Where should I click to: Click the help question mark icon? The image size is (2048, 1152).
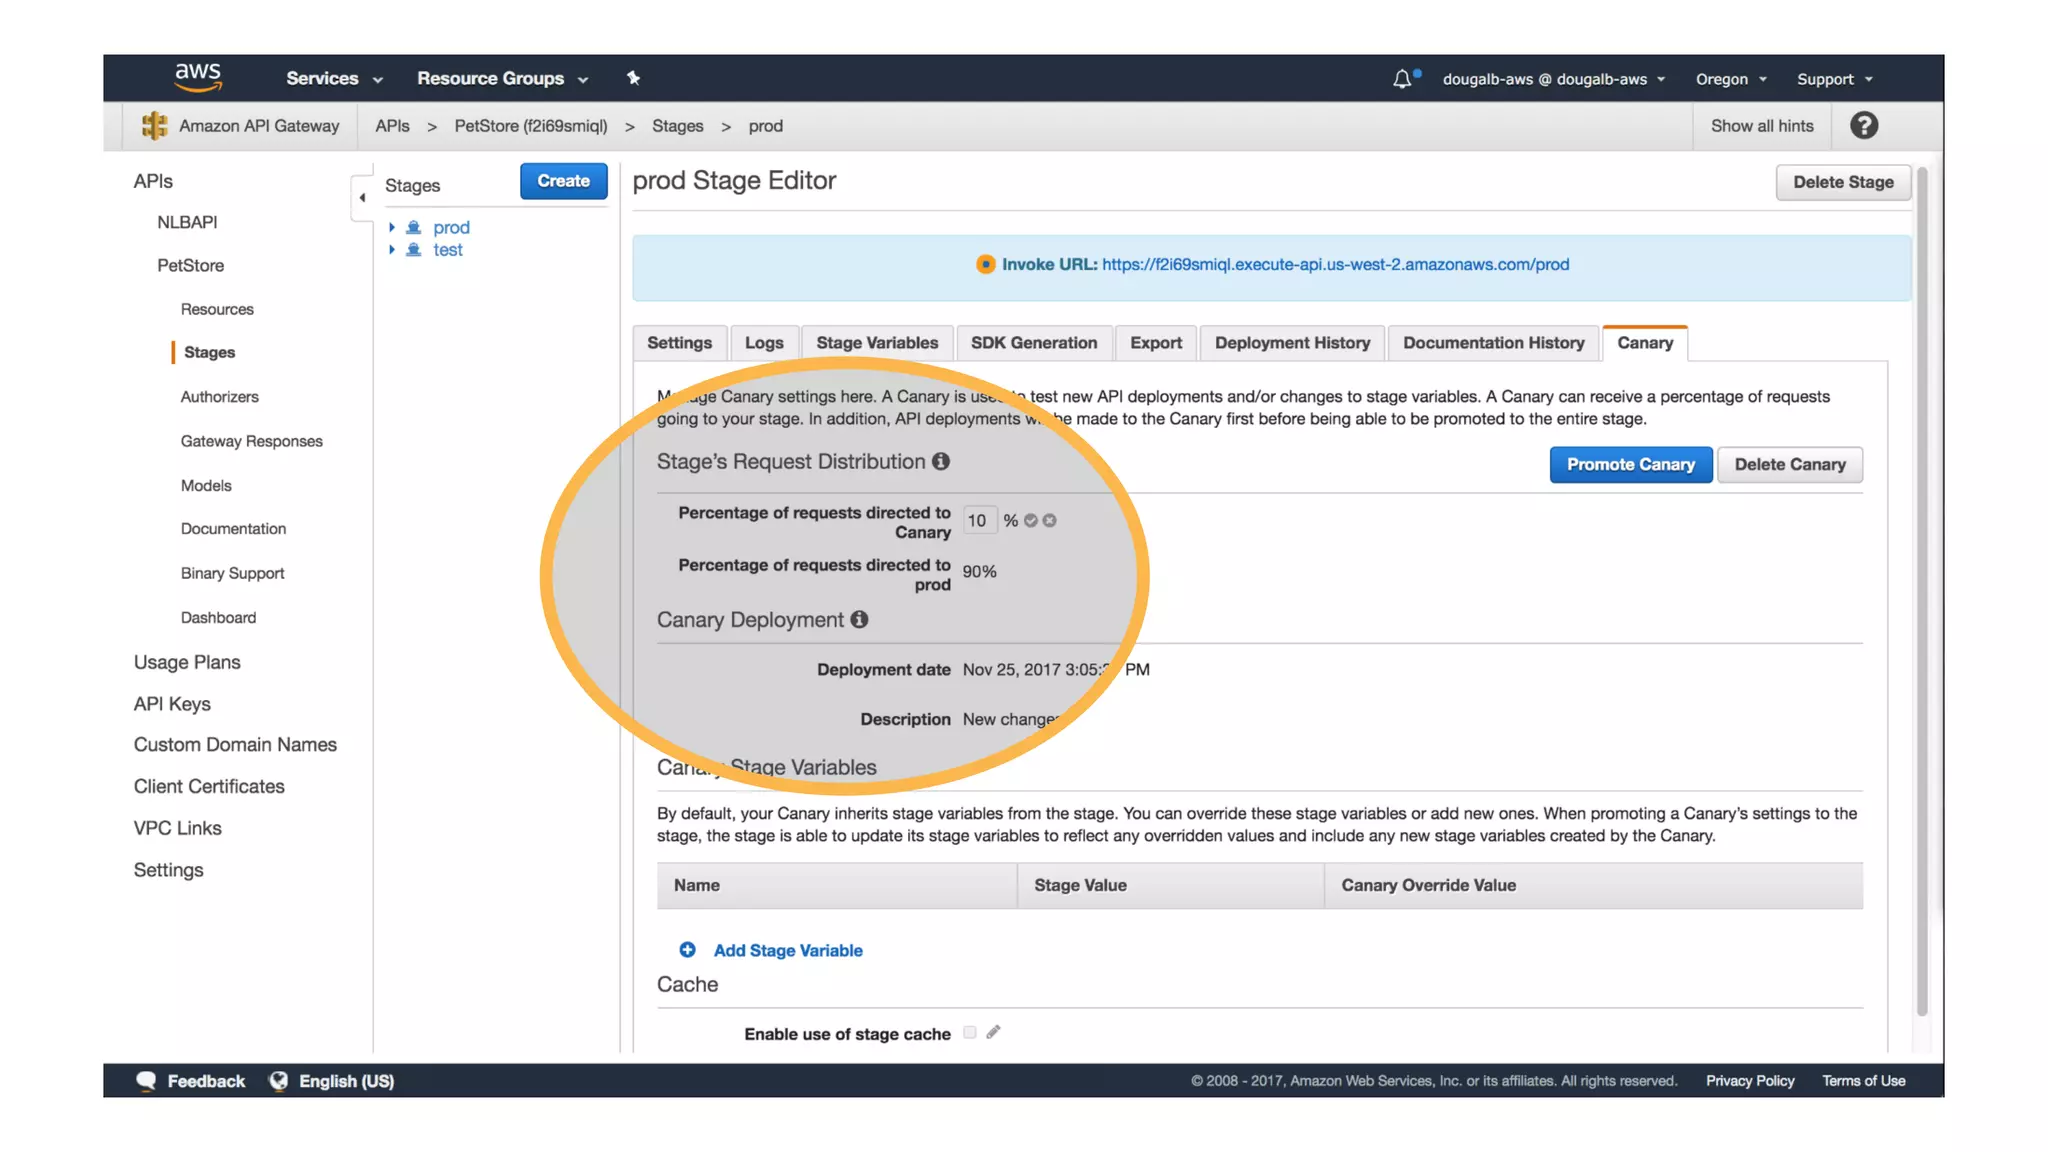point(1863,126)
